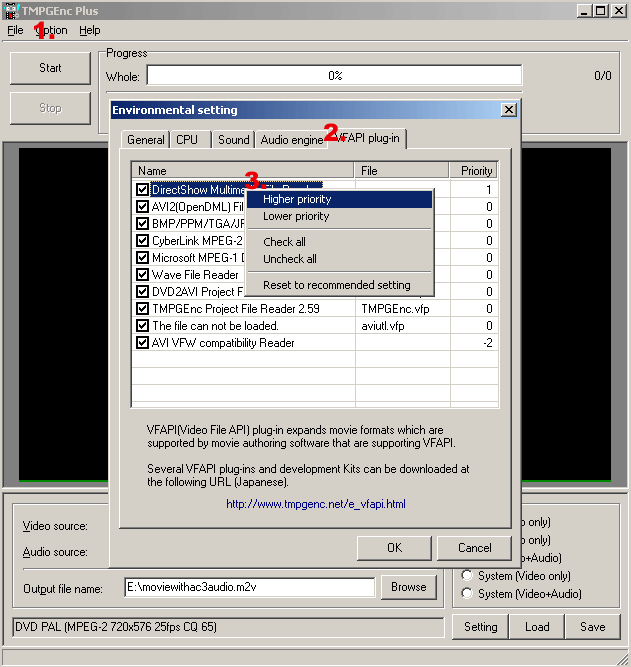Choose Lower priority in the context menu
Image resolution: width=631 pixels, height=667 pixels.
[295, 216]
